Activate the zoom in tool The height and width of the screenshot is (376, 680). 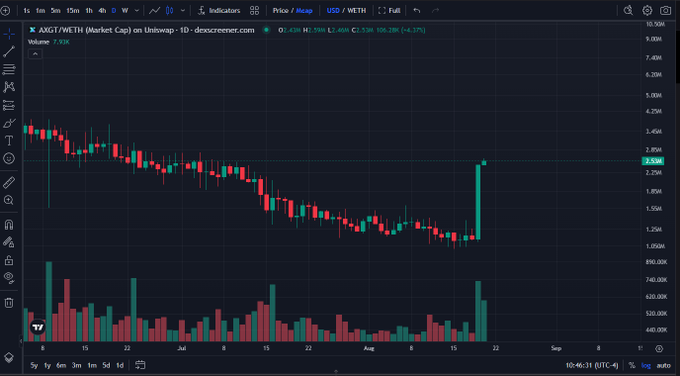click(x=9, y=200)
